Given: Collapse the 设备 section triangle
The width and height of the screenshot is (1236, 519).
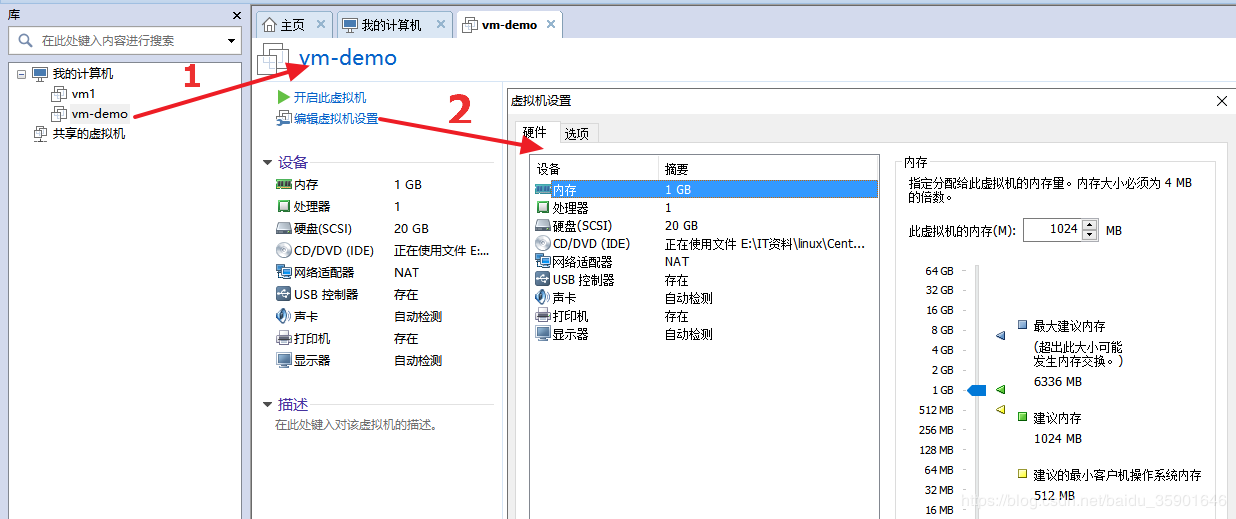Looking at the screenshot, I should pyautogui.click(x=267, y=163).
